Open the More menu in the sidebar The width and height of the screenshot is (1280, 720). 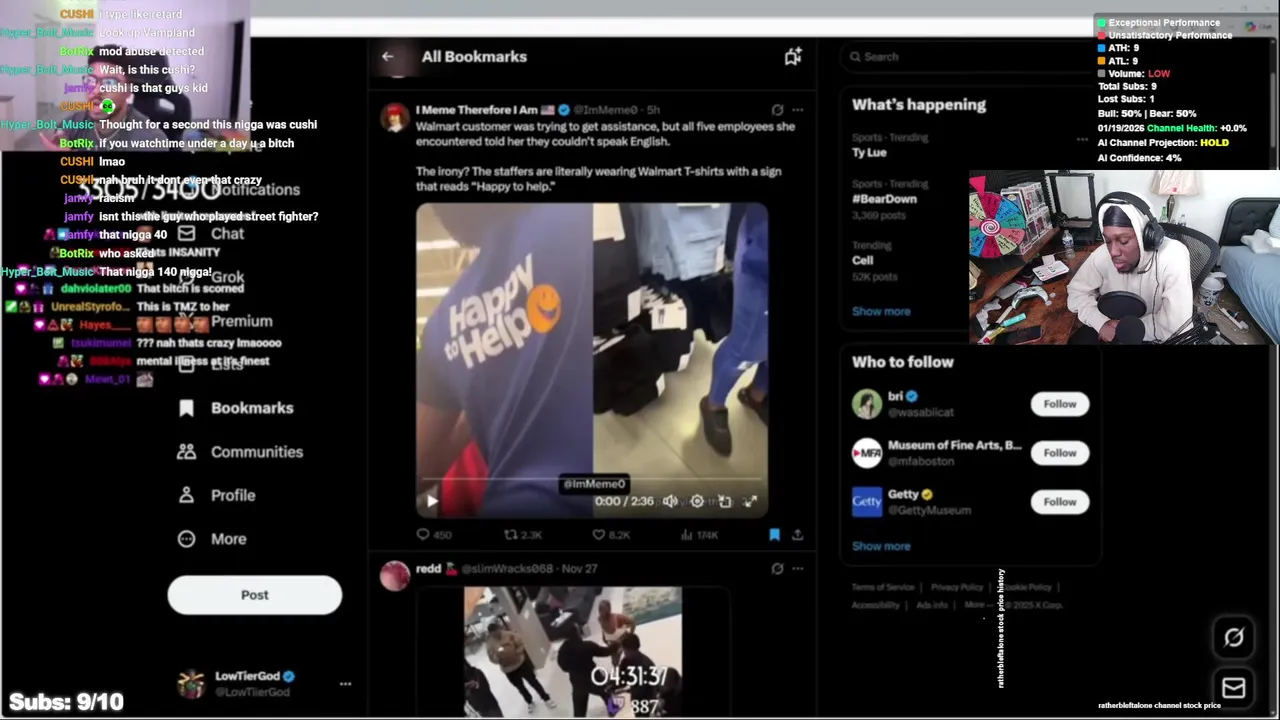click(x=213, y=539)
